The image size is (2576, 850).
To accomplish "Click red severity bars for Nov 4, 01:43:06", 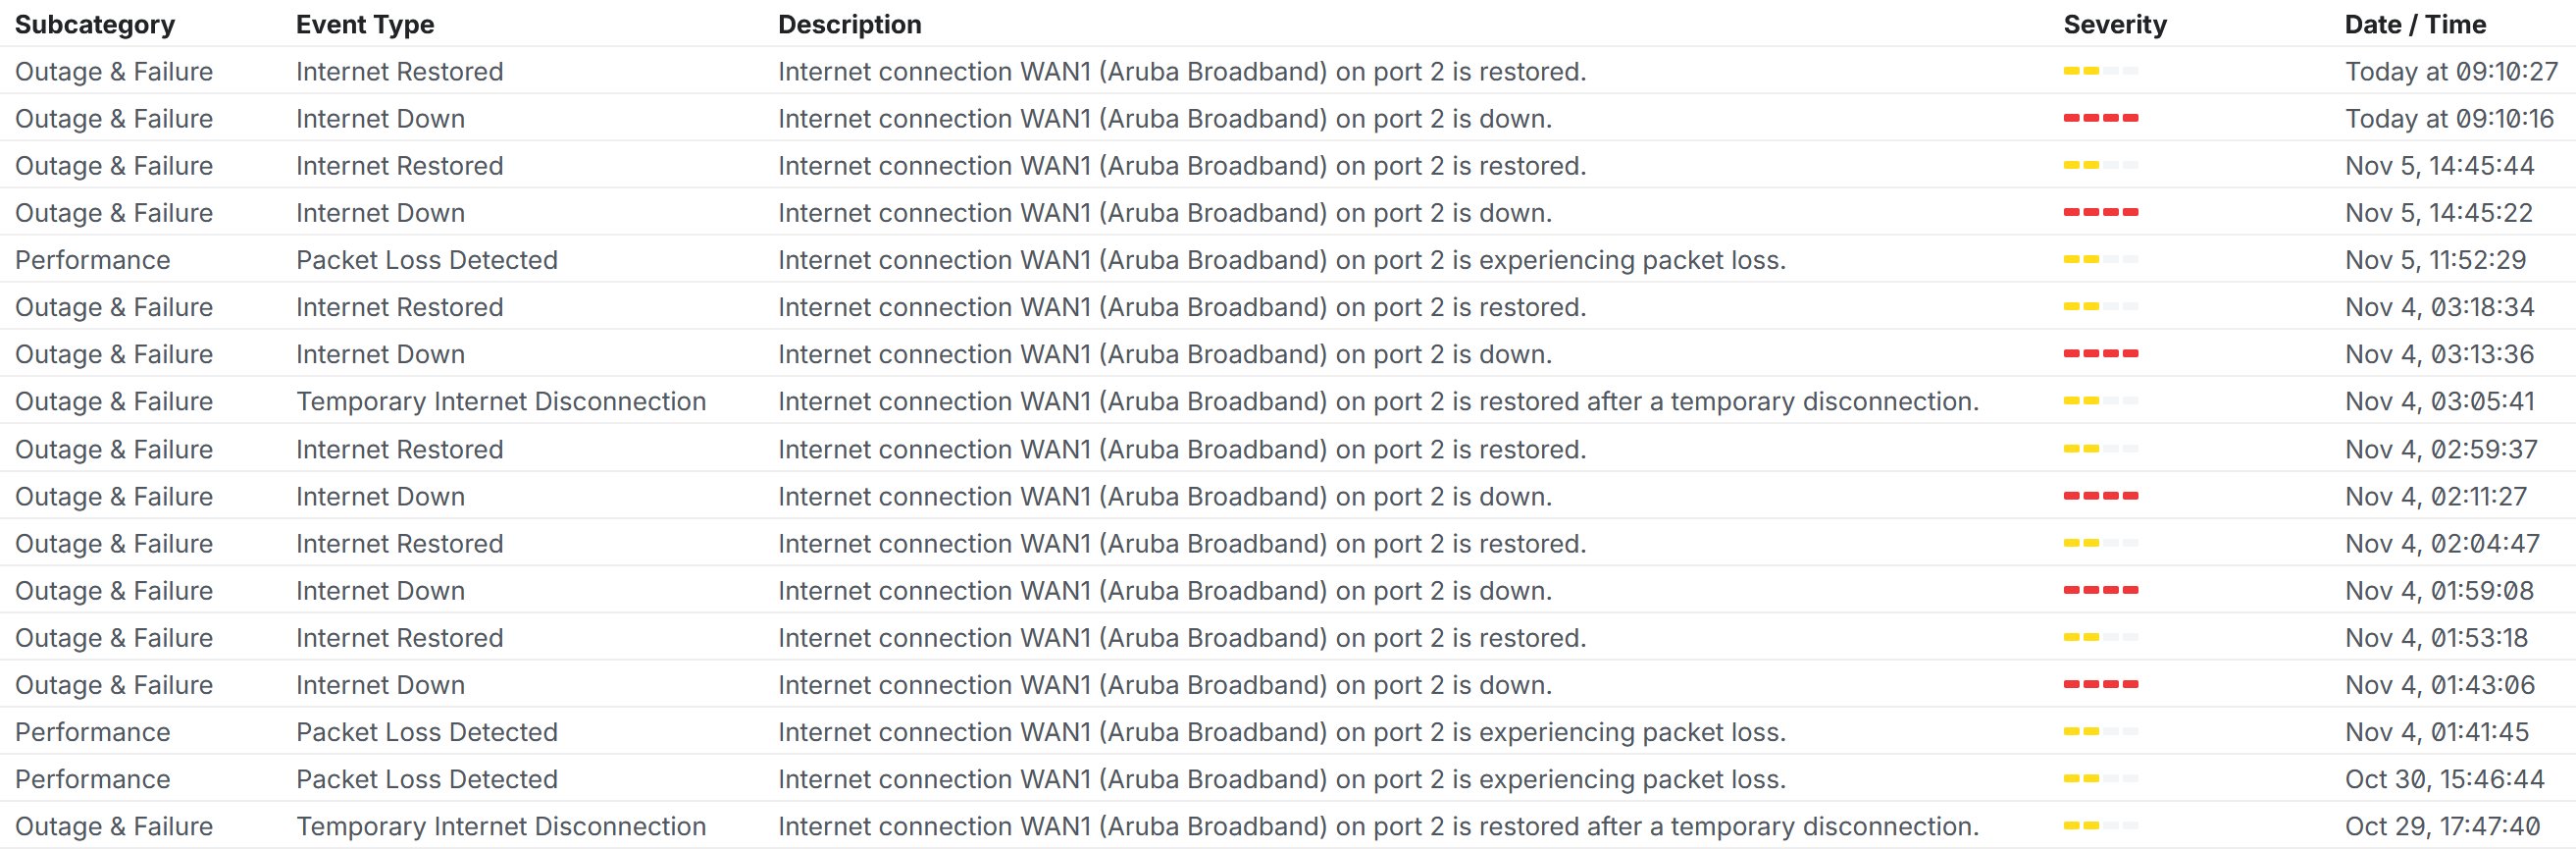I will pos(2100,685).
